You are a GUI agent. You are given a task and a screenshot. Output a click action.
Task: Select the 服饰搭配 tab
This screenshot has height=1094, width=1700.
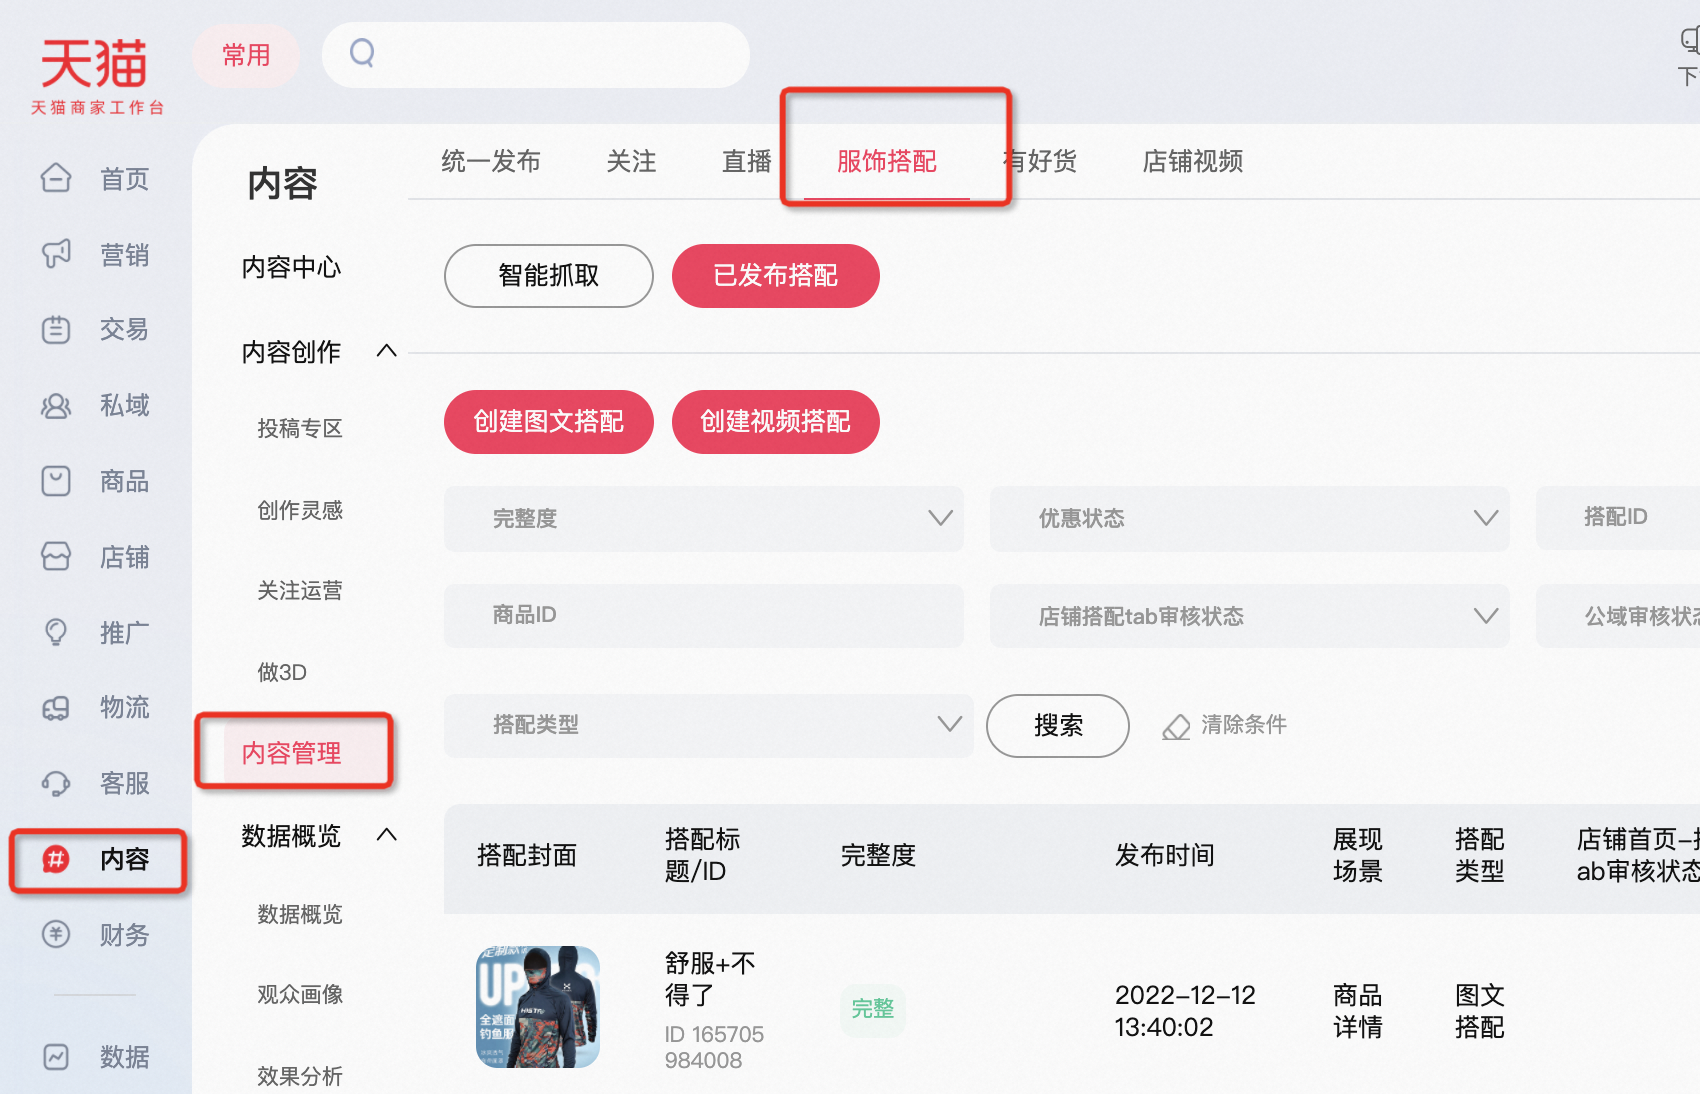(887, 161)
